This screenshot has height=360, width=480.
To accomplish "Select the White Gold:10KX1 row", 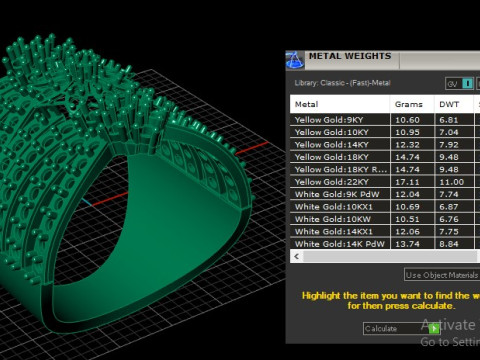I will pos(385,207).
